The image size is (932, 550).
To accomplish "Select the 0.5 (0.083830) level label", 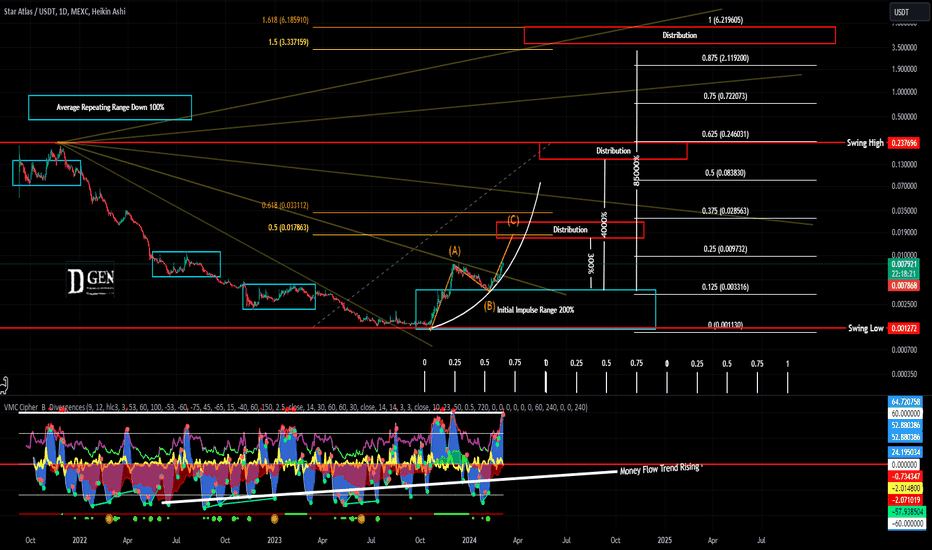I will [x=725, y=173].
